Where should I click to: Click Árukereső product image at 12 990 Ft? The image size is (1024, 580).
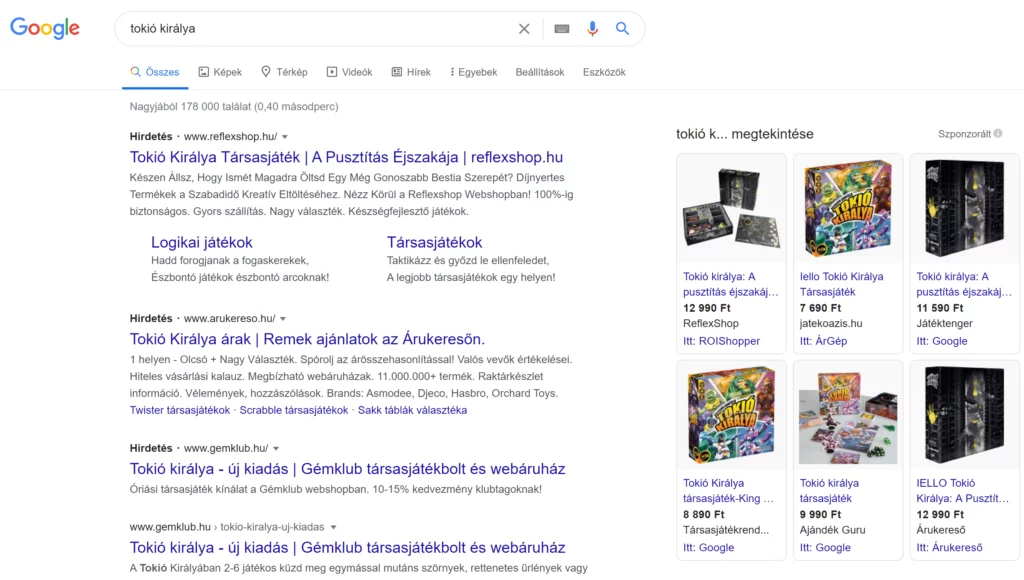(x=965, y=415)
